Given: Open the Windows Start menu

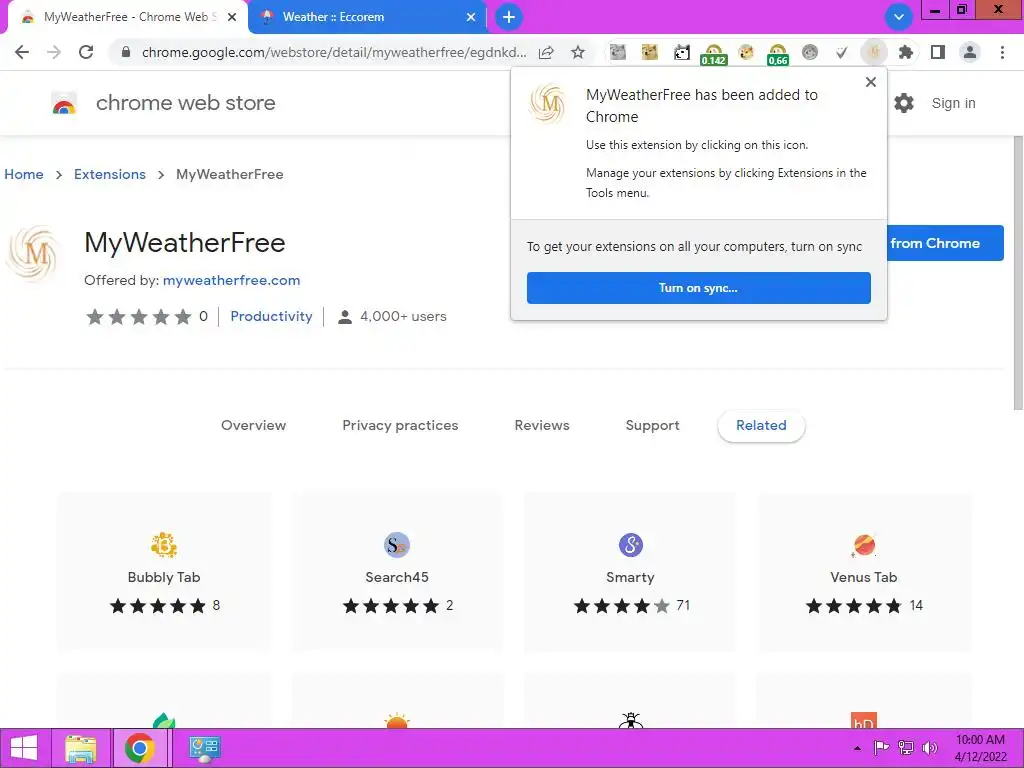Looking at the screenshot, I should [24, 748].
